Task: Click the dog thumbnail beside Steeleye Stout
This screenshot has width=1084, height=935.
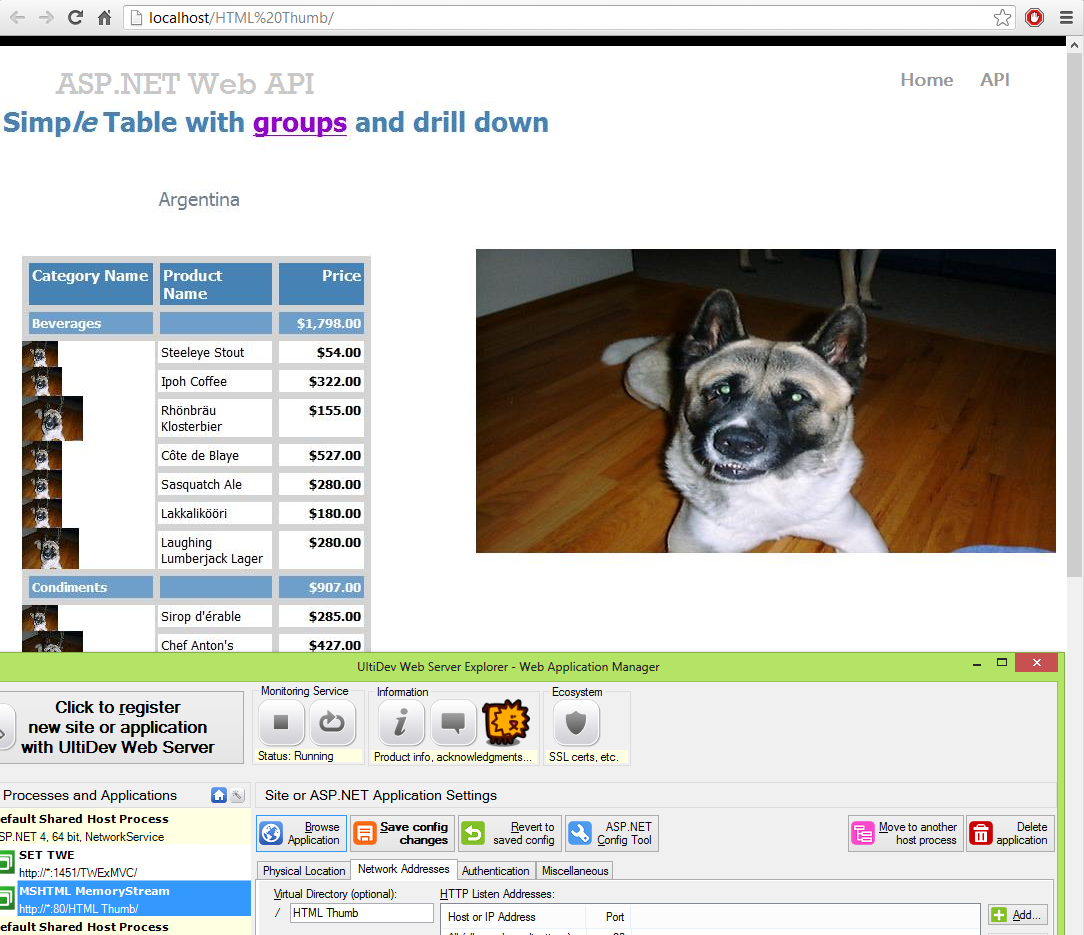Action: 40,353
